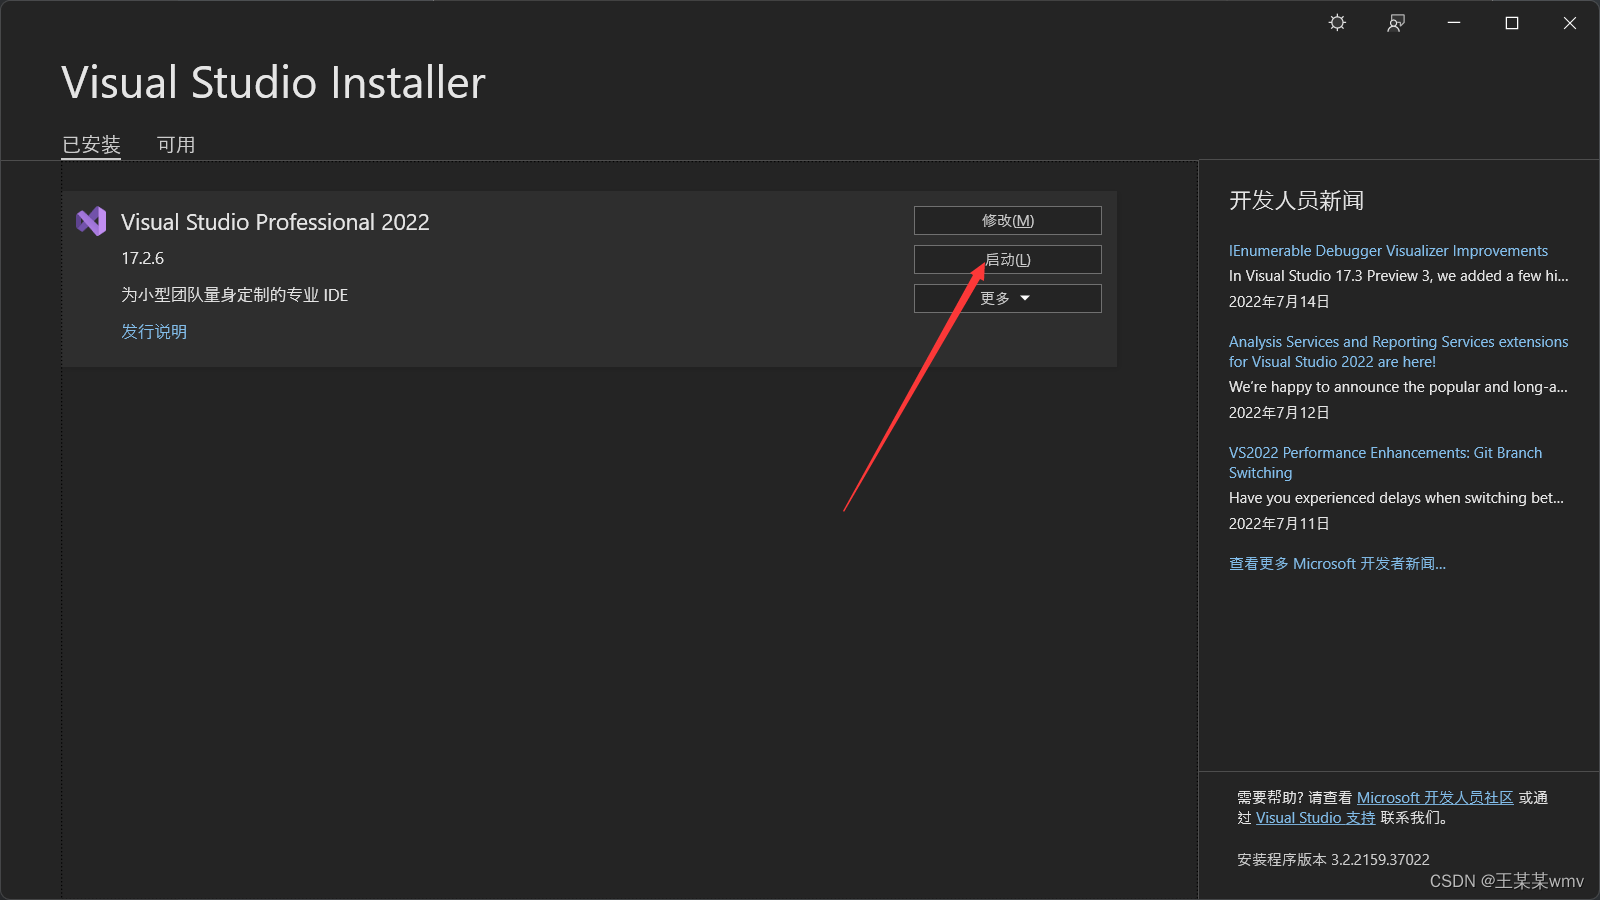Open IEnumerable Debugger Visualizer Improvements article
The width and height of the screenshot is (1600, 900).
pyautogui.click(x=1387, y=250)
